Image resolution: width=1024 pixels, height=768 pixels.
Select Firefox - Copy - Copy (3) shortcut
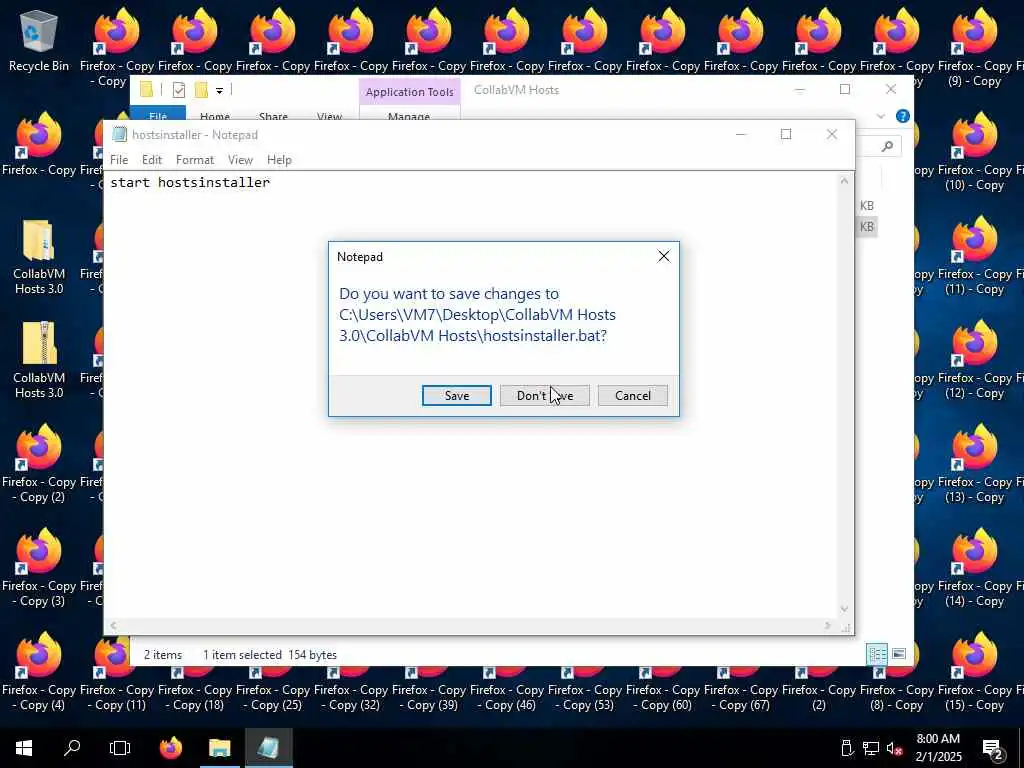coord(39,568)
